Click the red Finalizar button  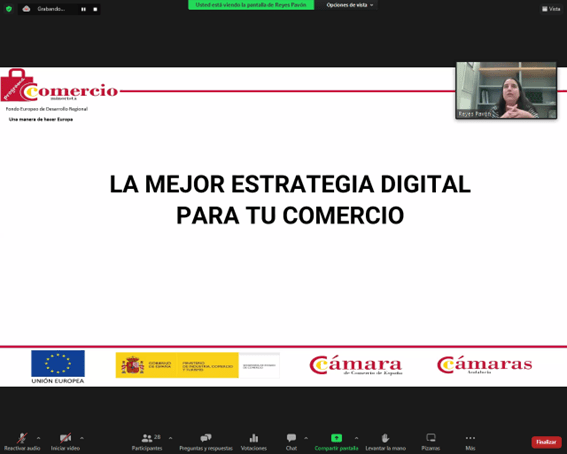point(546,442)
